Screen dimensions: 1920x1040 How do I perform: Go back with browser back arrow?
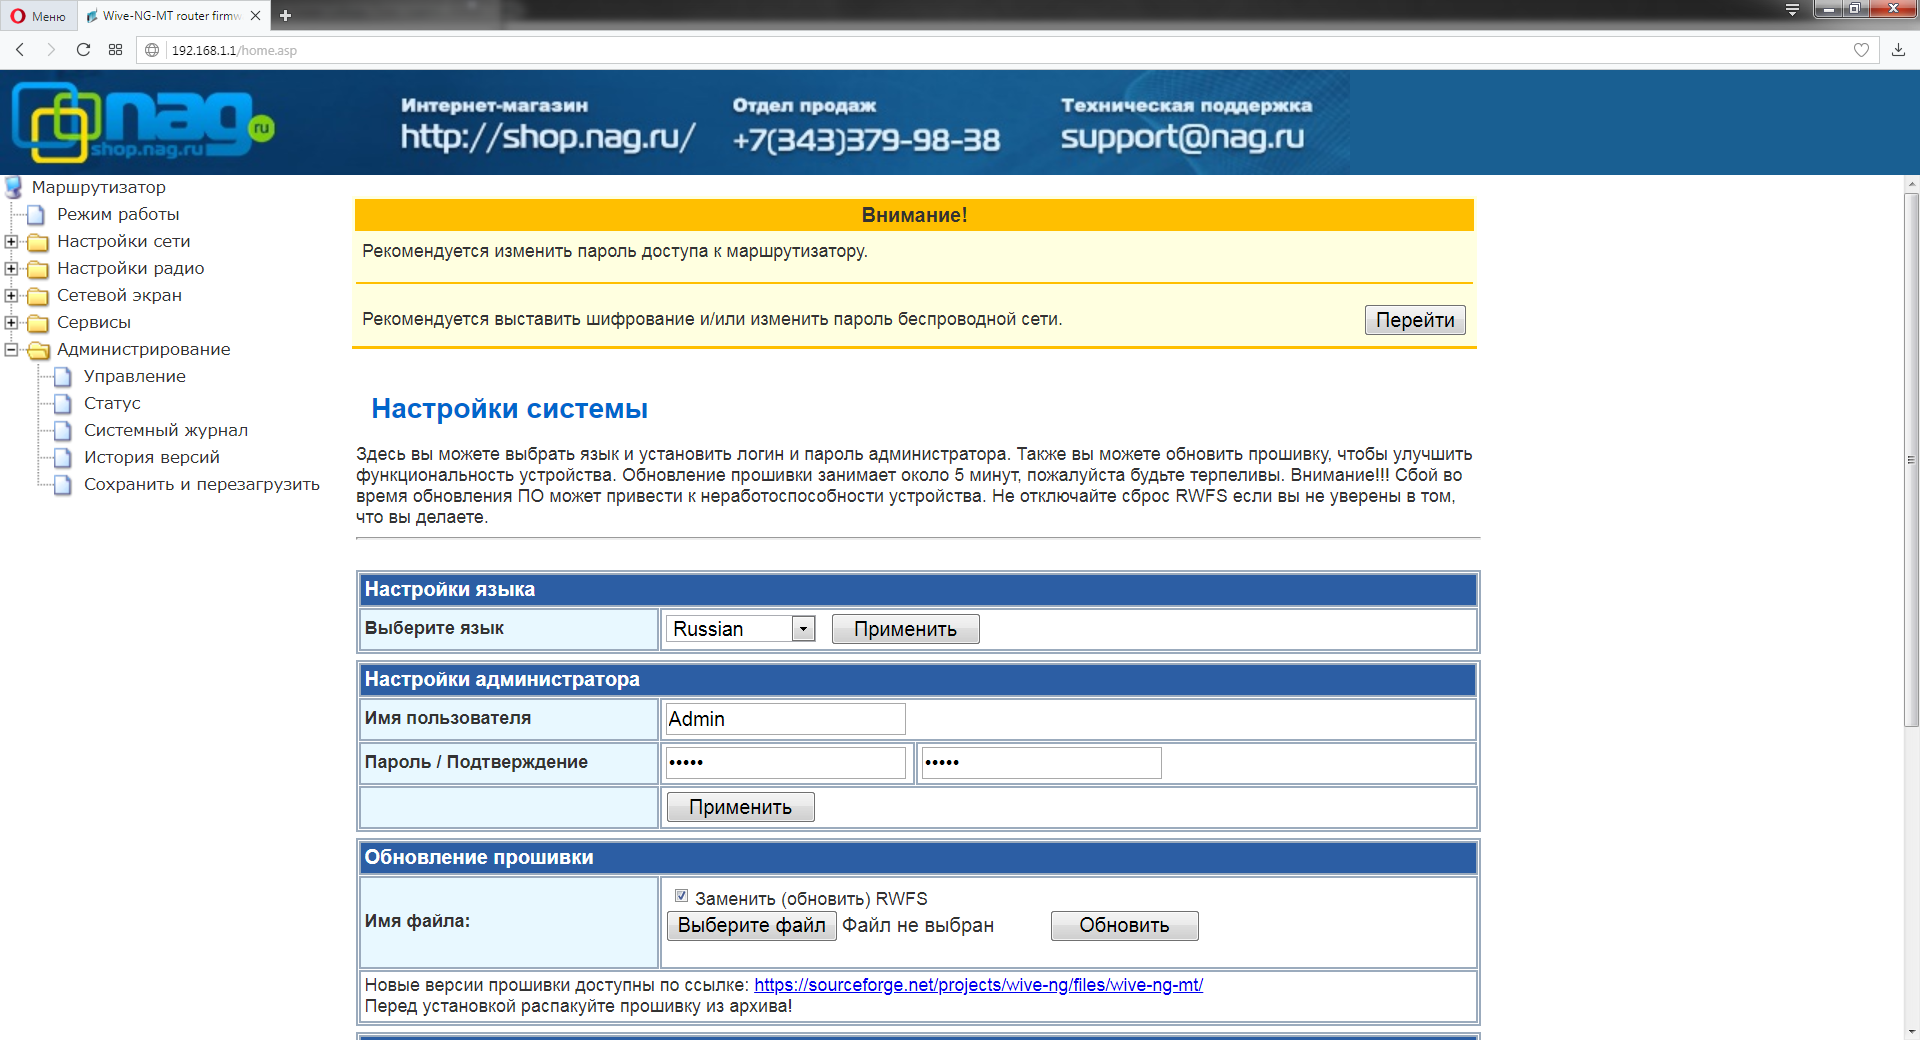19,50
